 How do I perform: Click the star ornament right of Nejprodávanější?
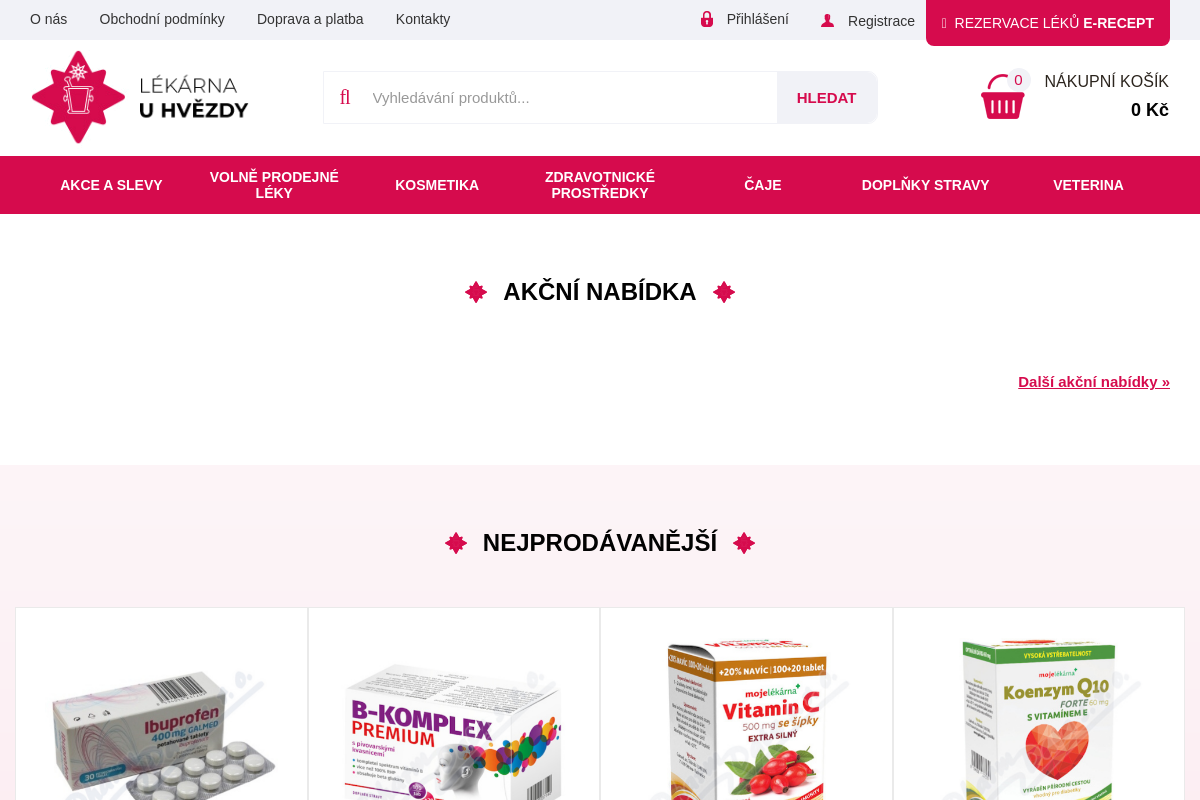[744, 543]
